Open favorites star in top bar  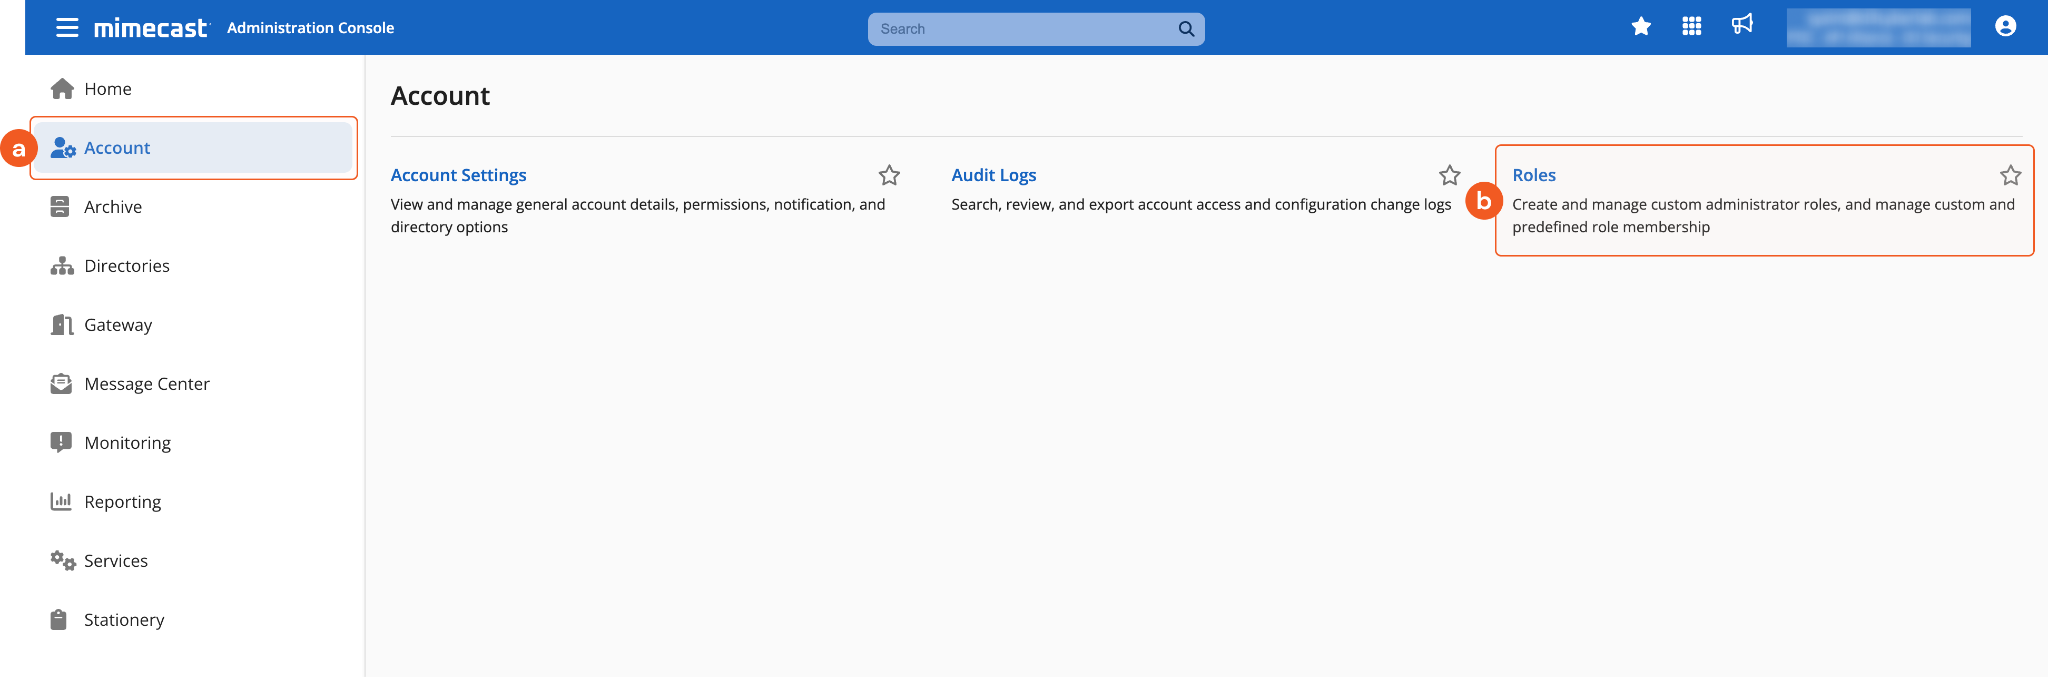click(1641, 27)
